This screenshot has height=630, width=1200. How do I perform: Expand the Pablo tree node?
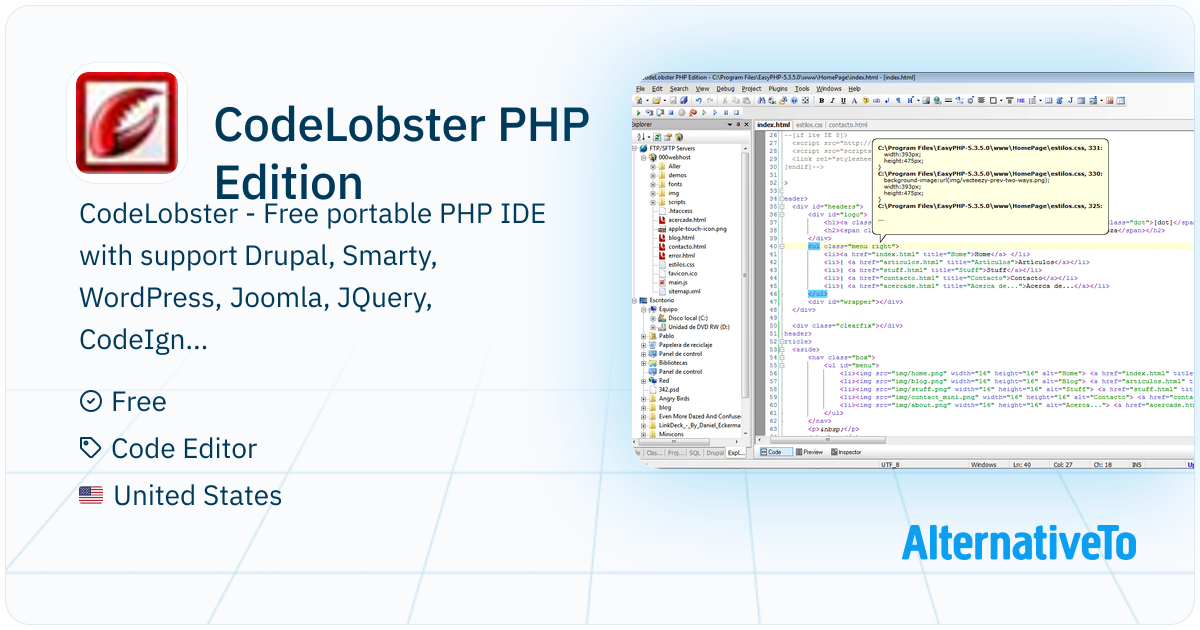[x=643, y=336]
